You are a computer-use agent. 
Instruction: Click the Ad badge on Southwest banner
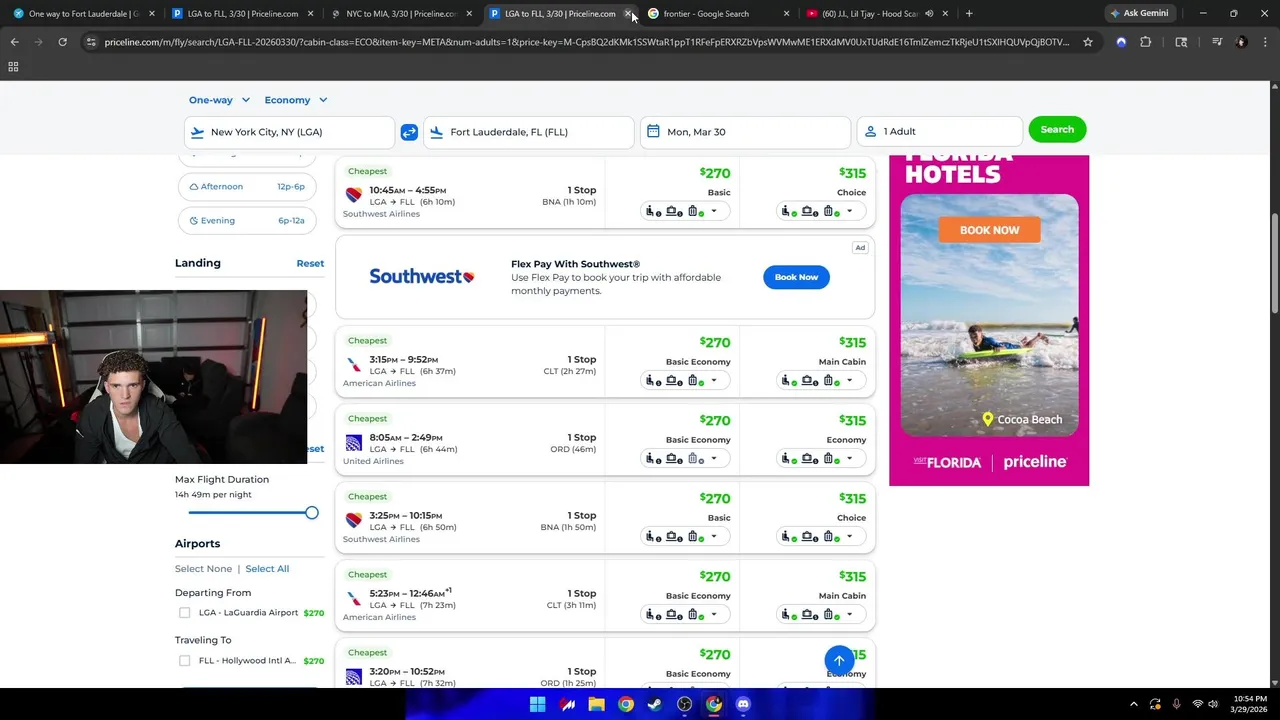(x=860, y=247)
